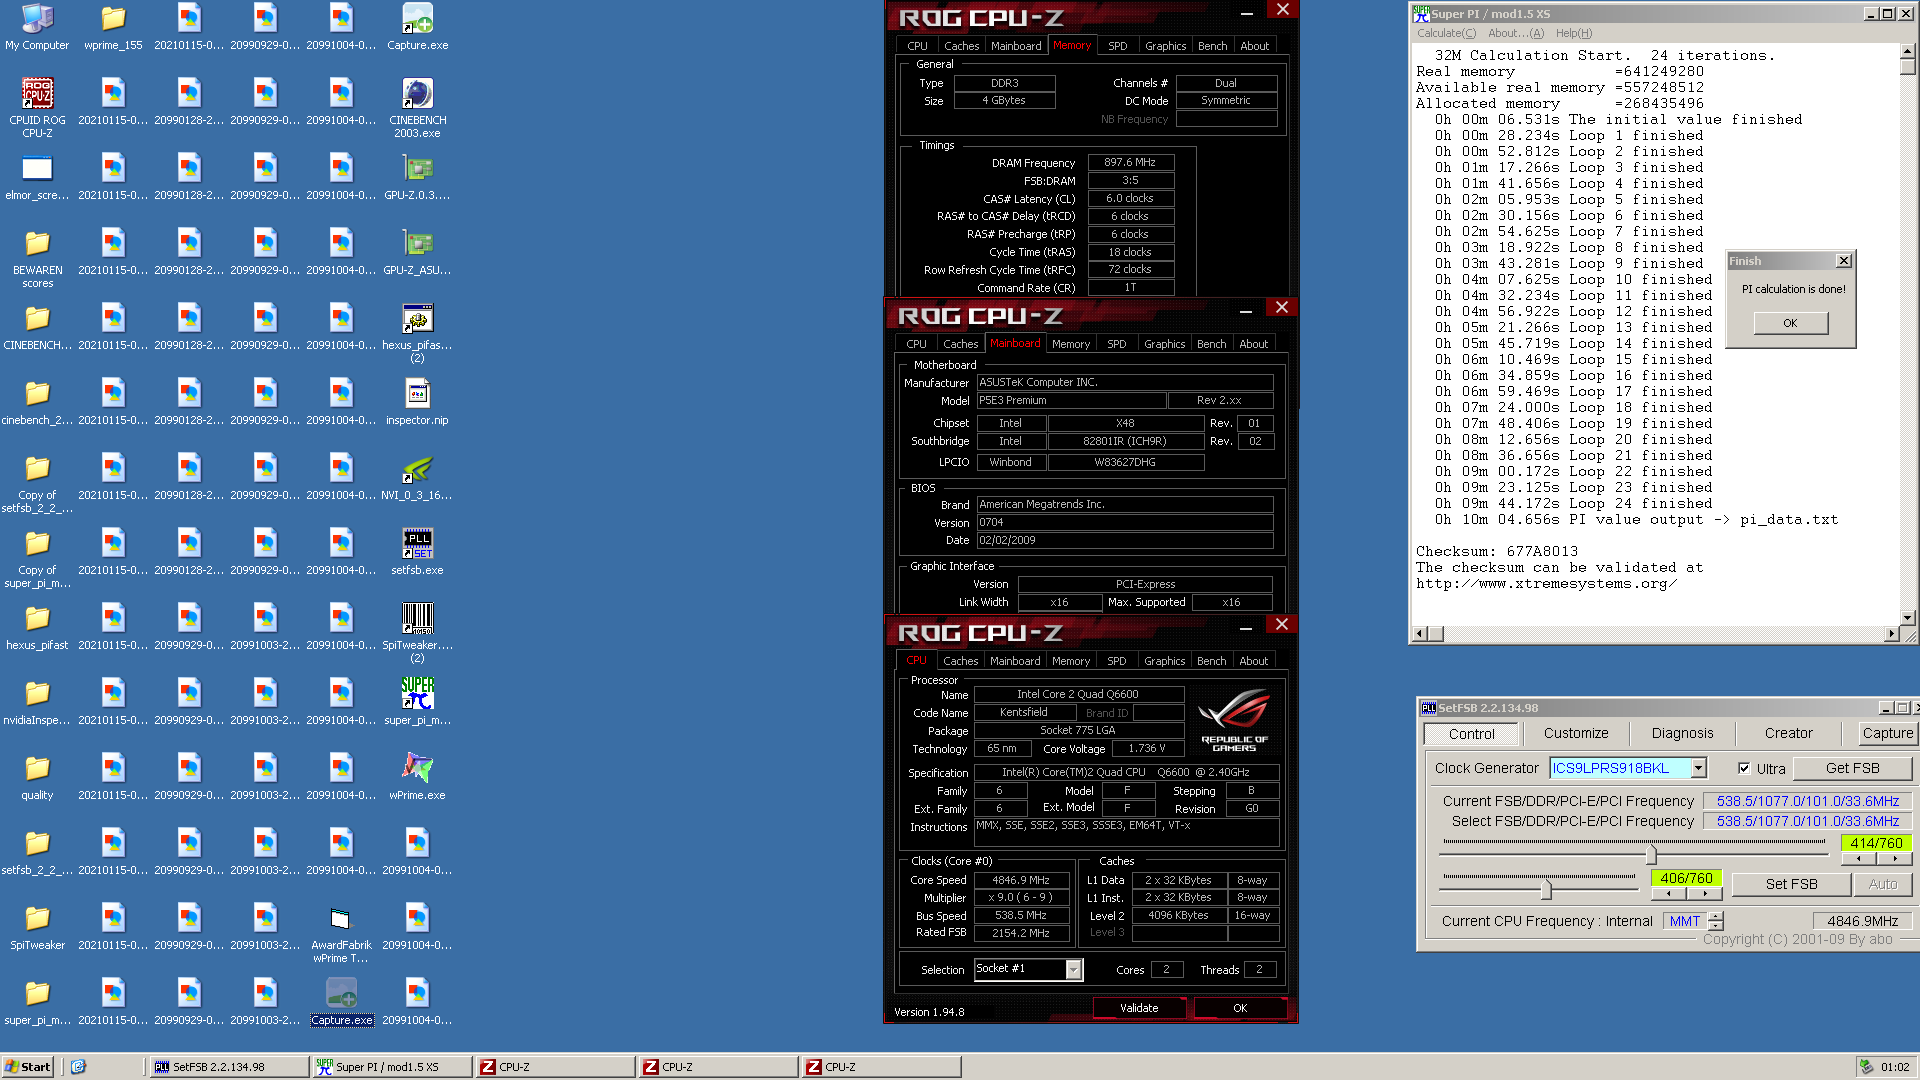The width and height of the screenshot is (1920, 1080).
Task: Toggle the Ultra checkbox in SetFSB
Action: [1744, 768]
